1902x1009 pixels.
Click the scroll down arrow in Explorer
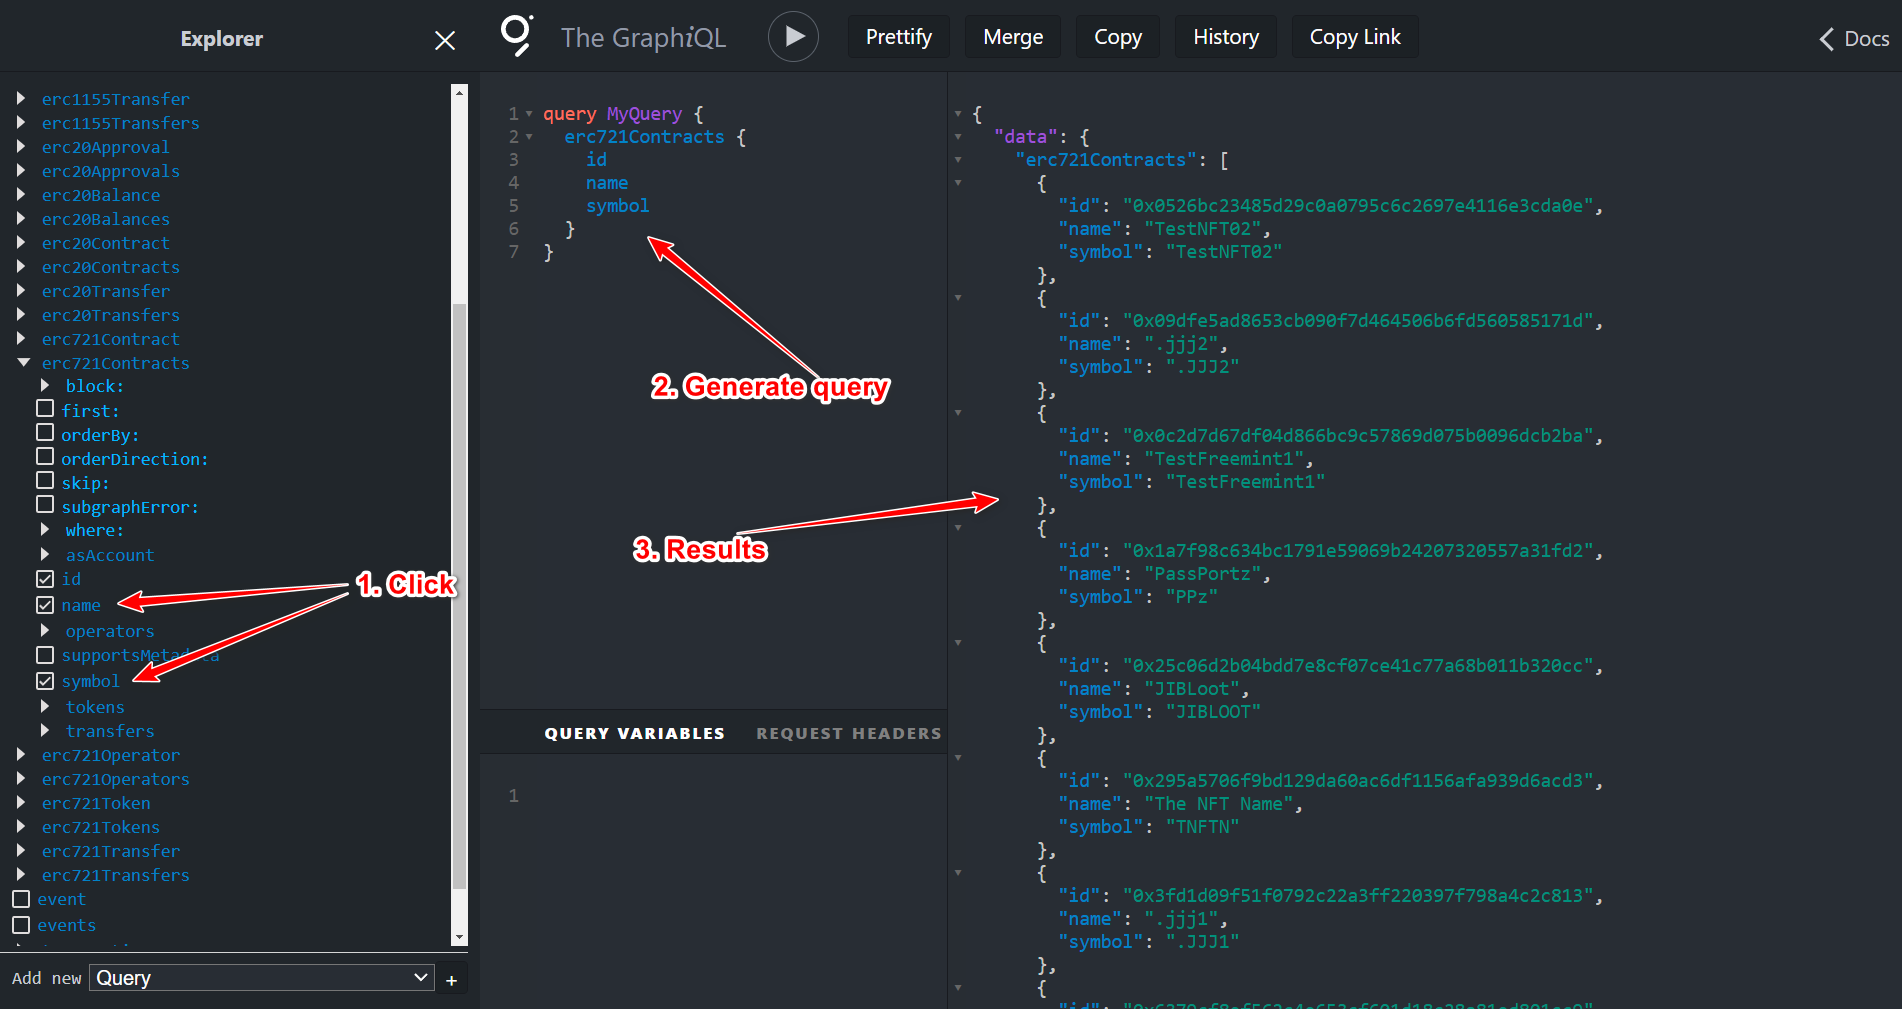coord(459,937)
